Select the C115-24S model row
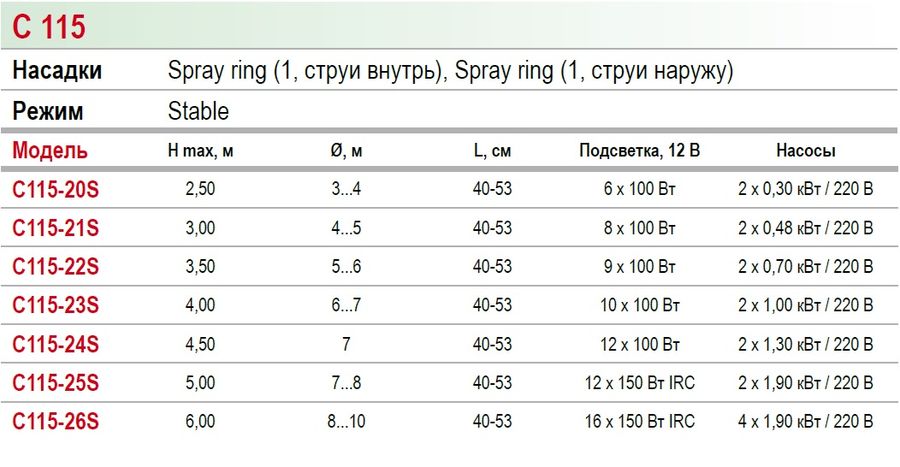900x467 pixels. click(55, 344)
